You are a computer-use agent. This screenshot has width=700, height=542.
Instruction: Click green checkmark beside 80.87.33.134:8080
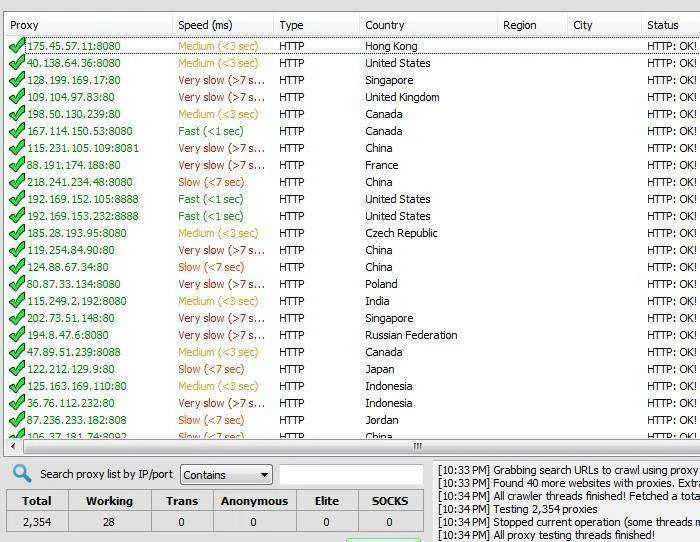[17, 284]
